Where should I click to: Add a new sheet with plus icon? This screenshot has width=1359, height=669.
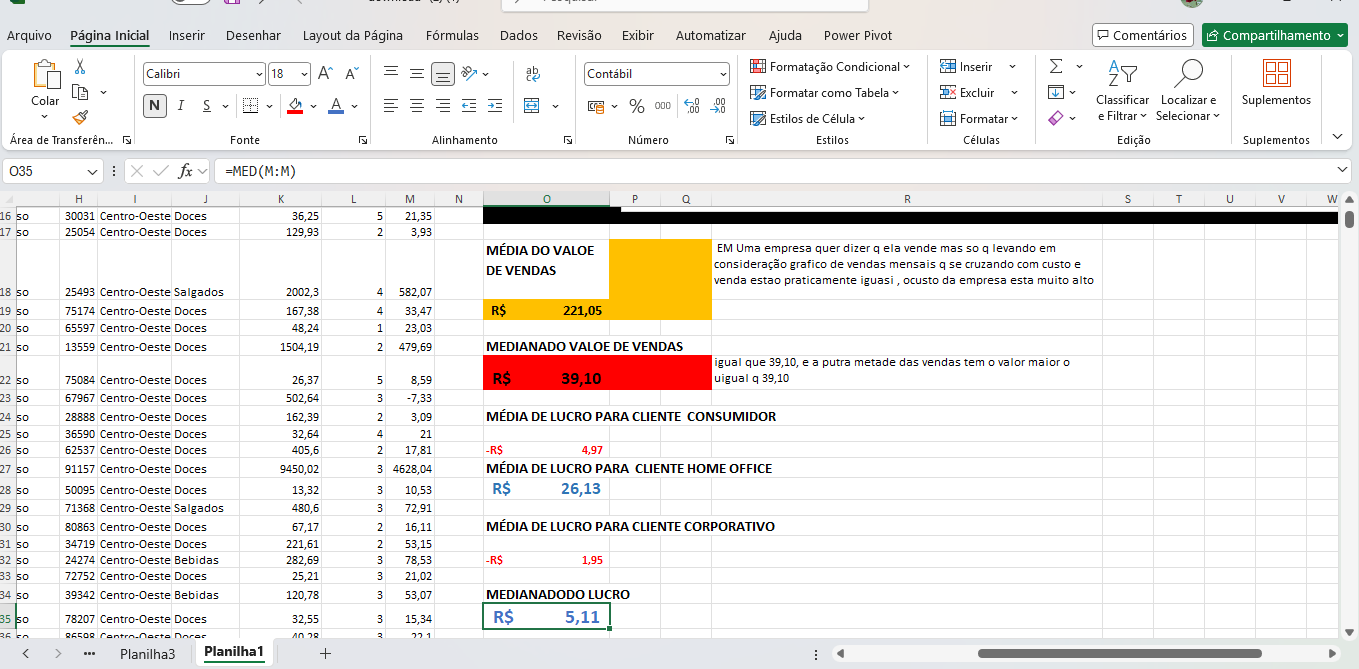point(325,653)
